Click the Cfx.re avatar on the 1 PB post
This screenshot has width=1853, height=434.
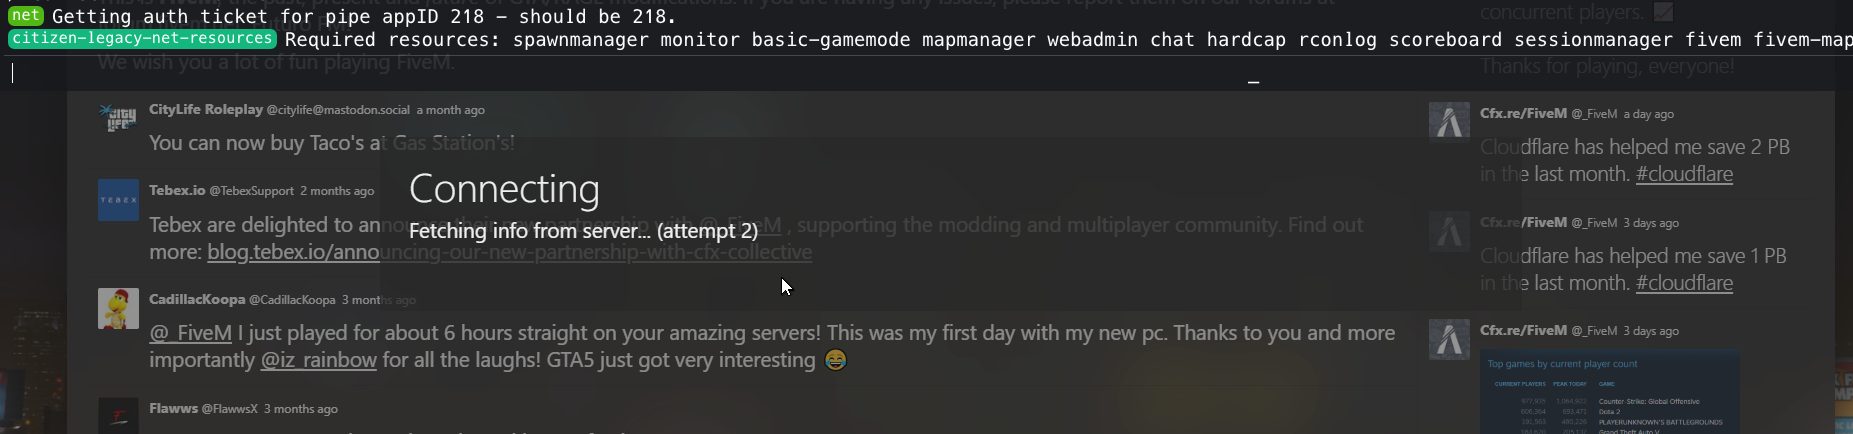tap(1449, 231)
